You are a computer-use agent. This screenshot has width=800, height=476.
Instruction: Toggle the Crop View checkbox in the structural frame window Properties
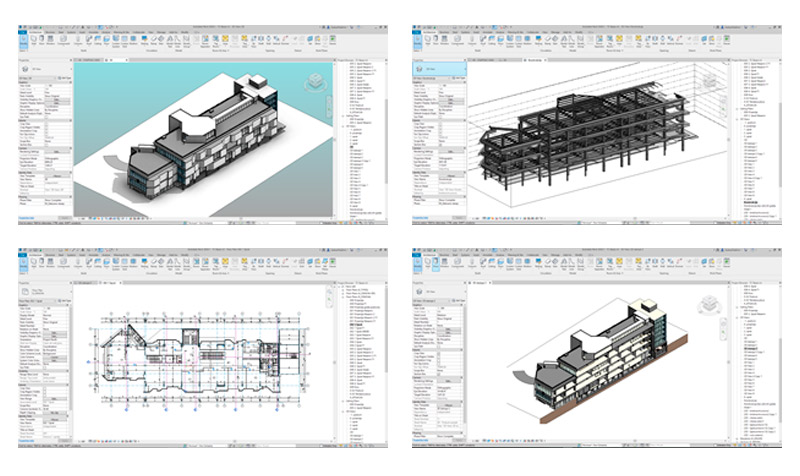[440, 124]
